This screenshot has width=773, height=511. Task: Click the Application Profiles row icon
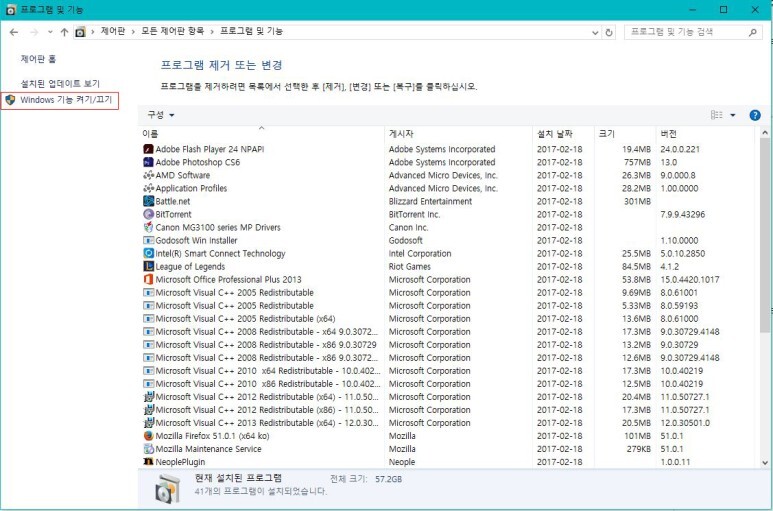148,188
